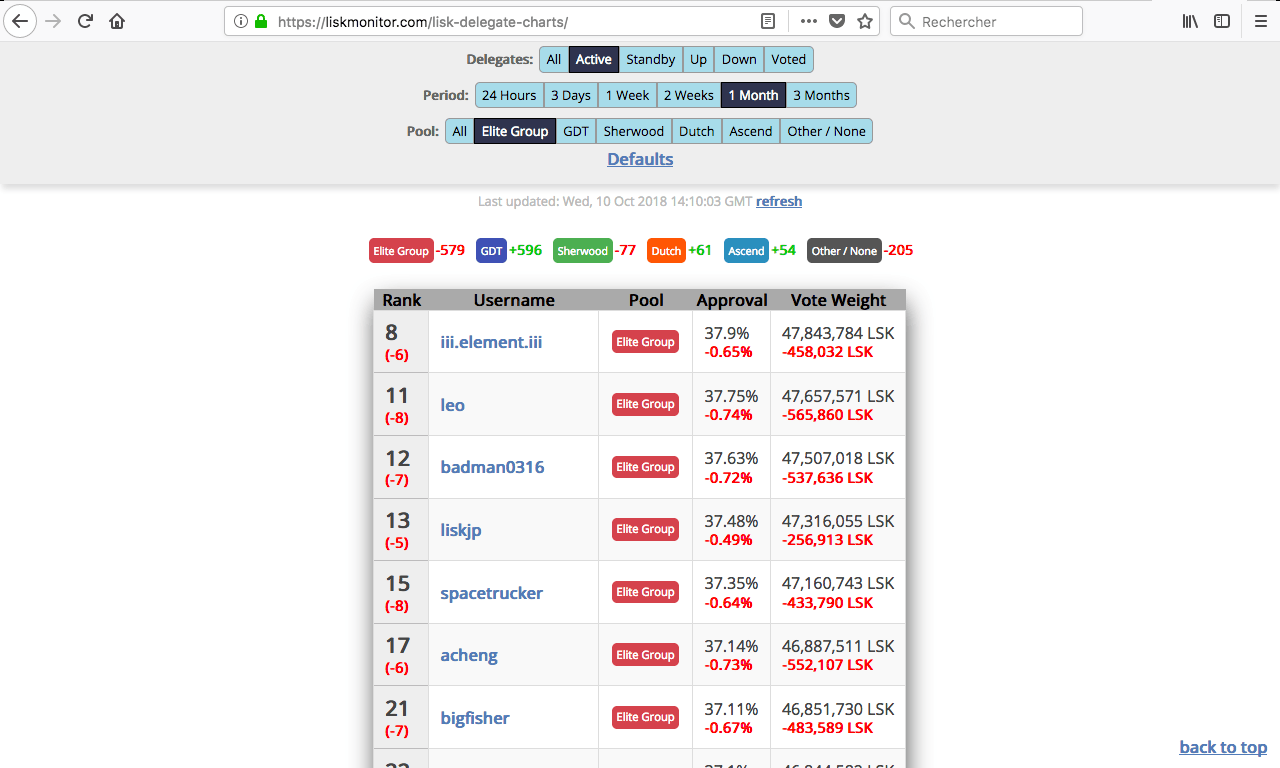Open the Pocket save icon
The width and height of the screenshot is (1280, 768).
837,21
